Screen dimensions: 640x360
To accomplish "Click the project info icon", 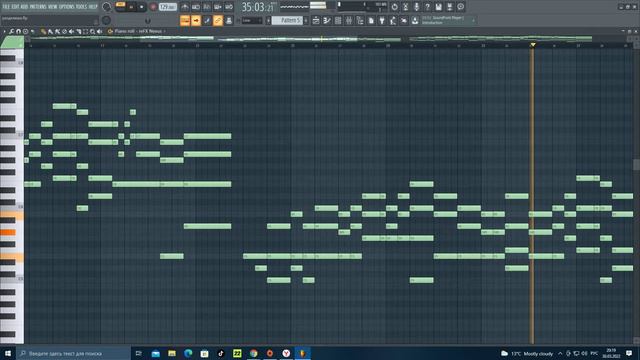I will pos(460,7).
